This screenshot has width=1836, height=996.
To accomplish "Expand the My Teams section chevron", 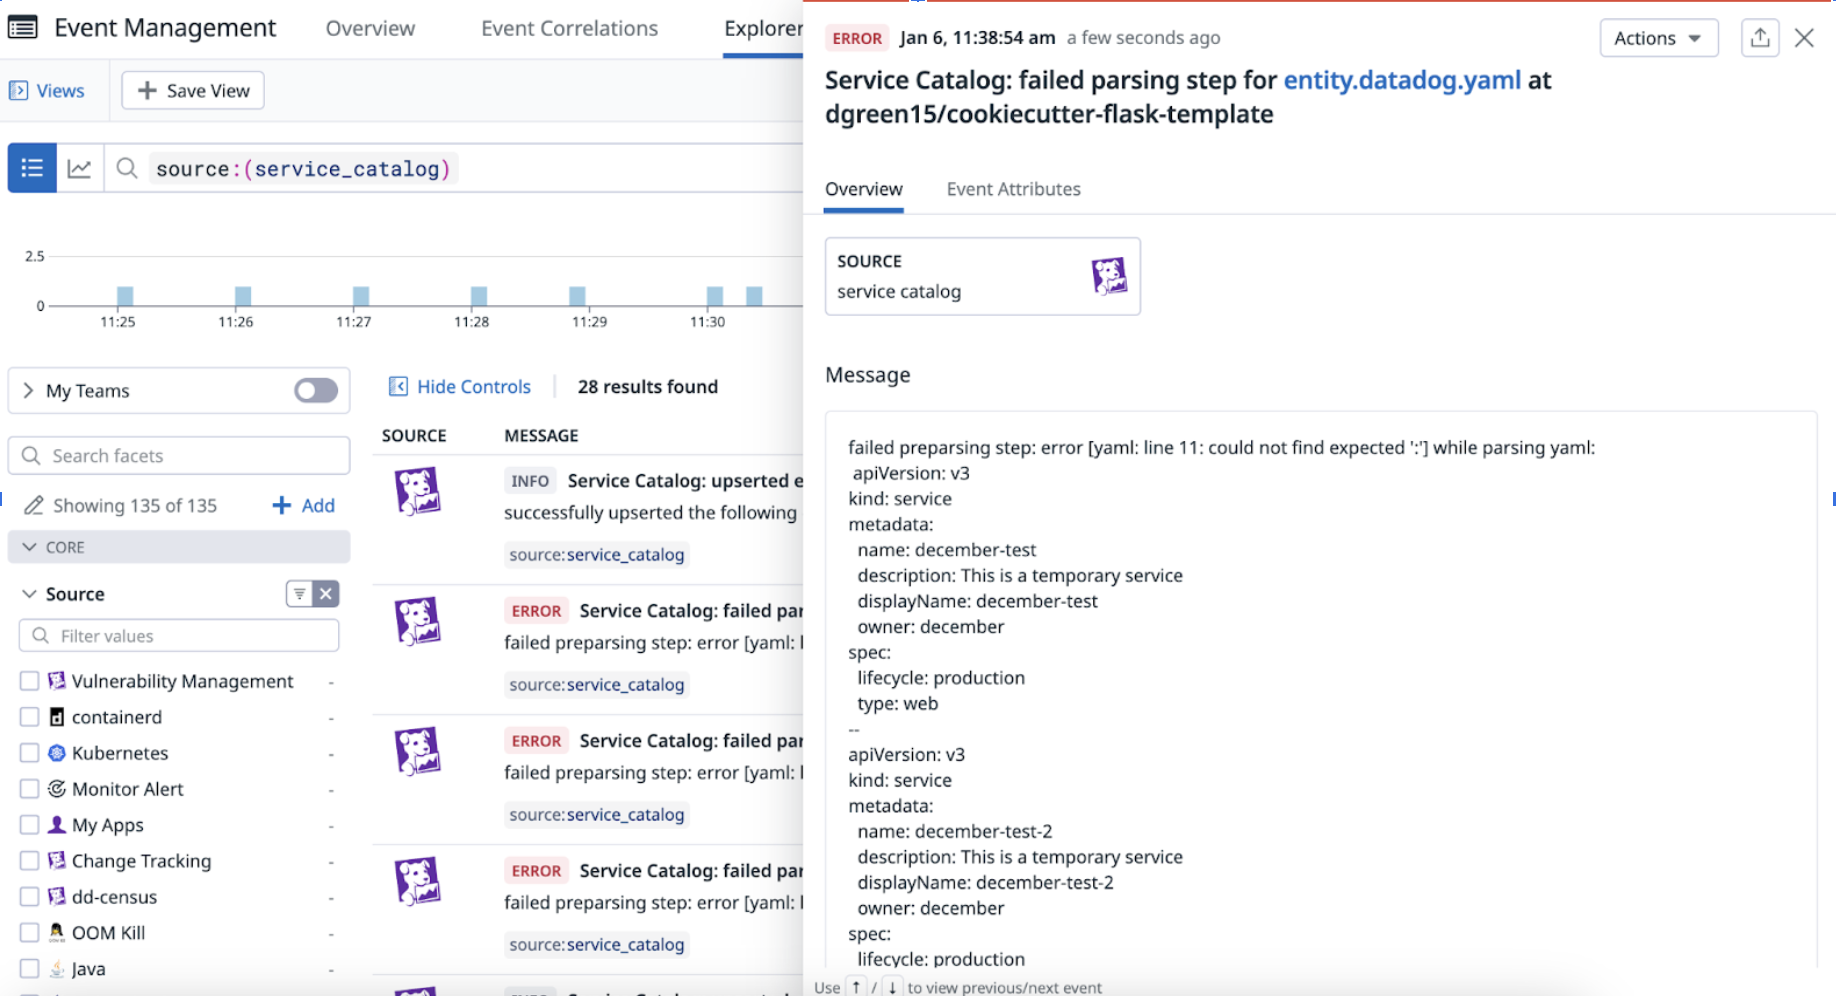I will tap(28, 391).
